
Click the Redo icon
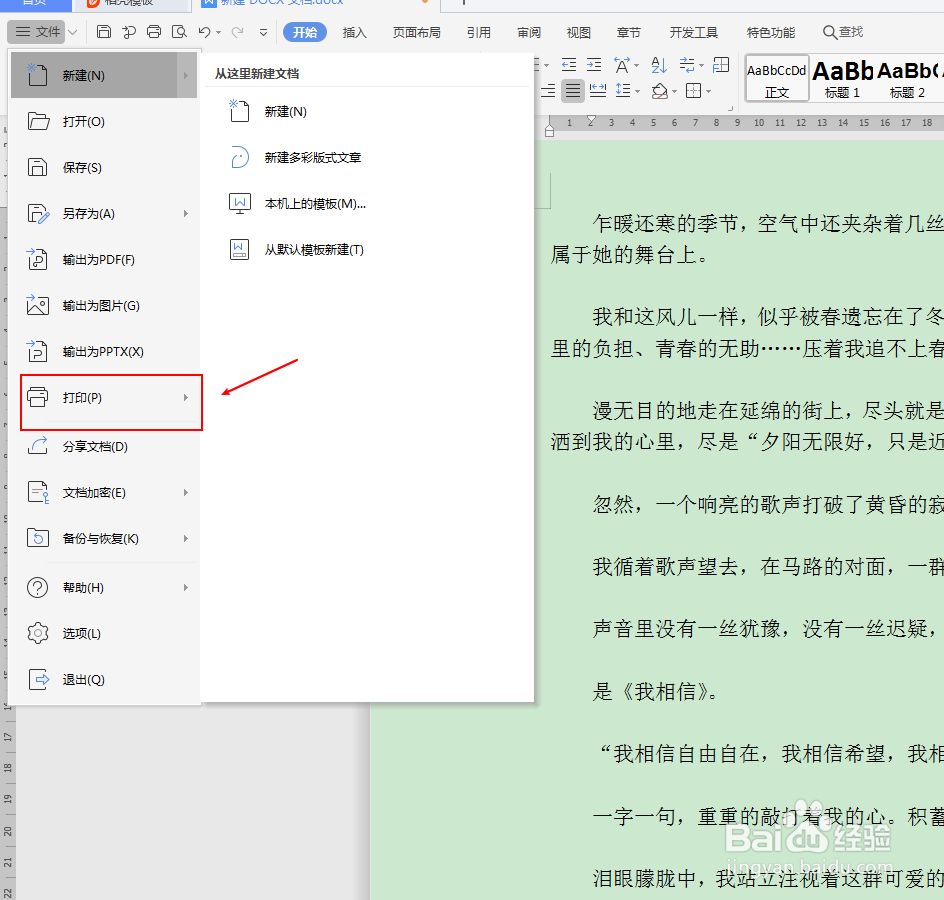click(237, 32)
